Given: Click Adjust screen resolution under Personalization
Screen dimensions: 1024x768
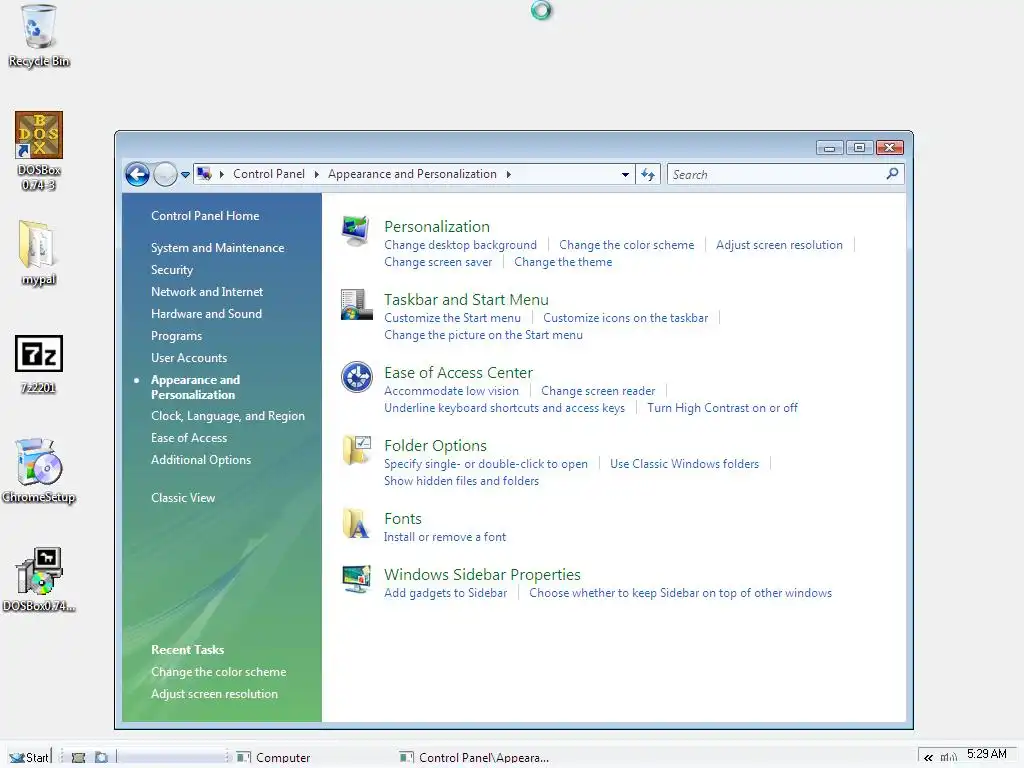Looking at the screenshot, I should (x=779, y=245).
